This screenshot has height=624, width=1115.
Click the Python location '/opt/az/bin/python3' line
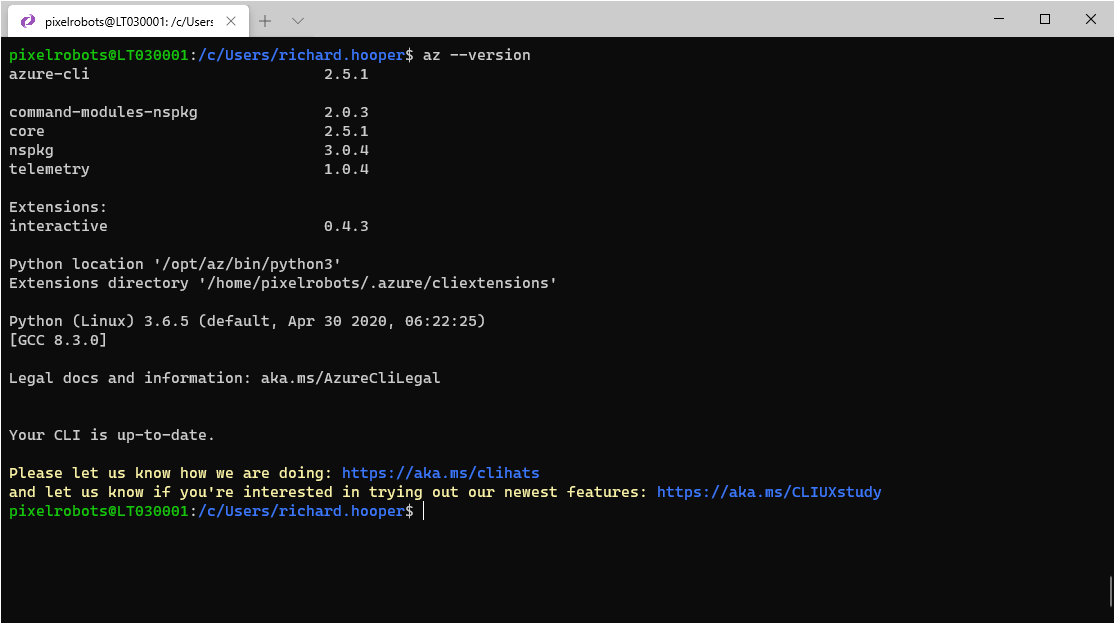coord(175,264)
